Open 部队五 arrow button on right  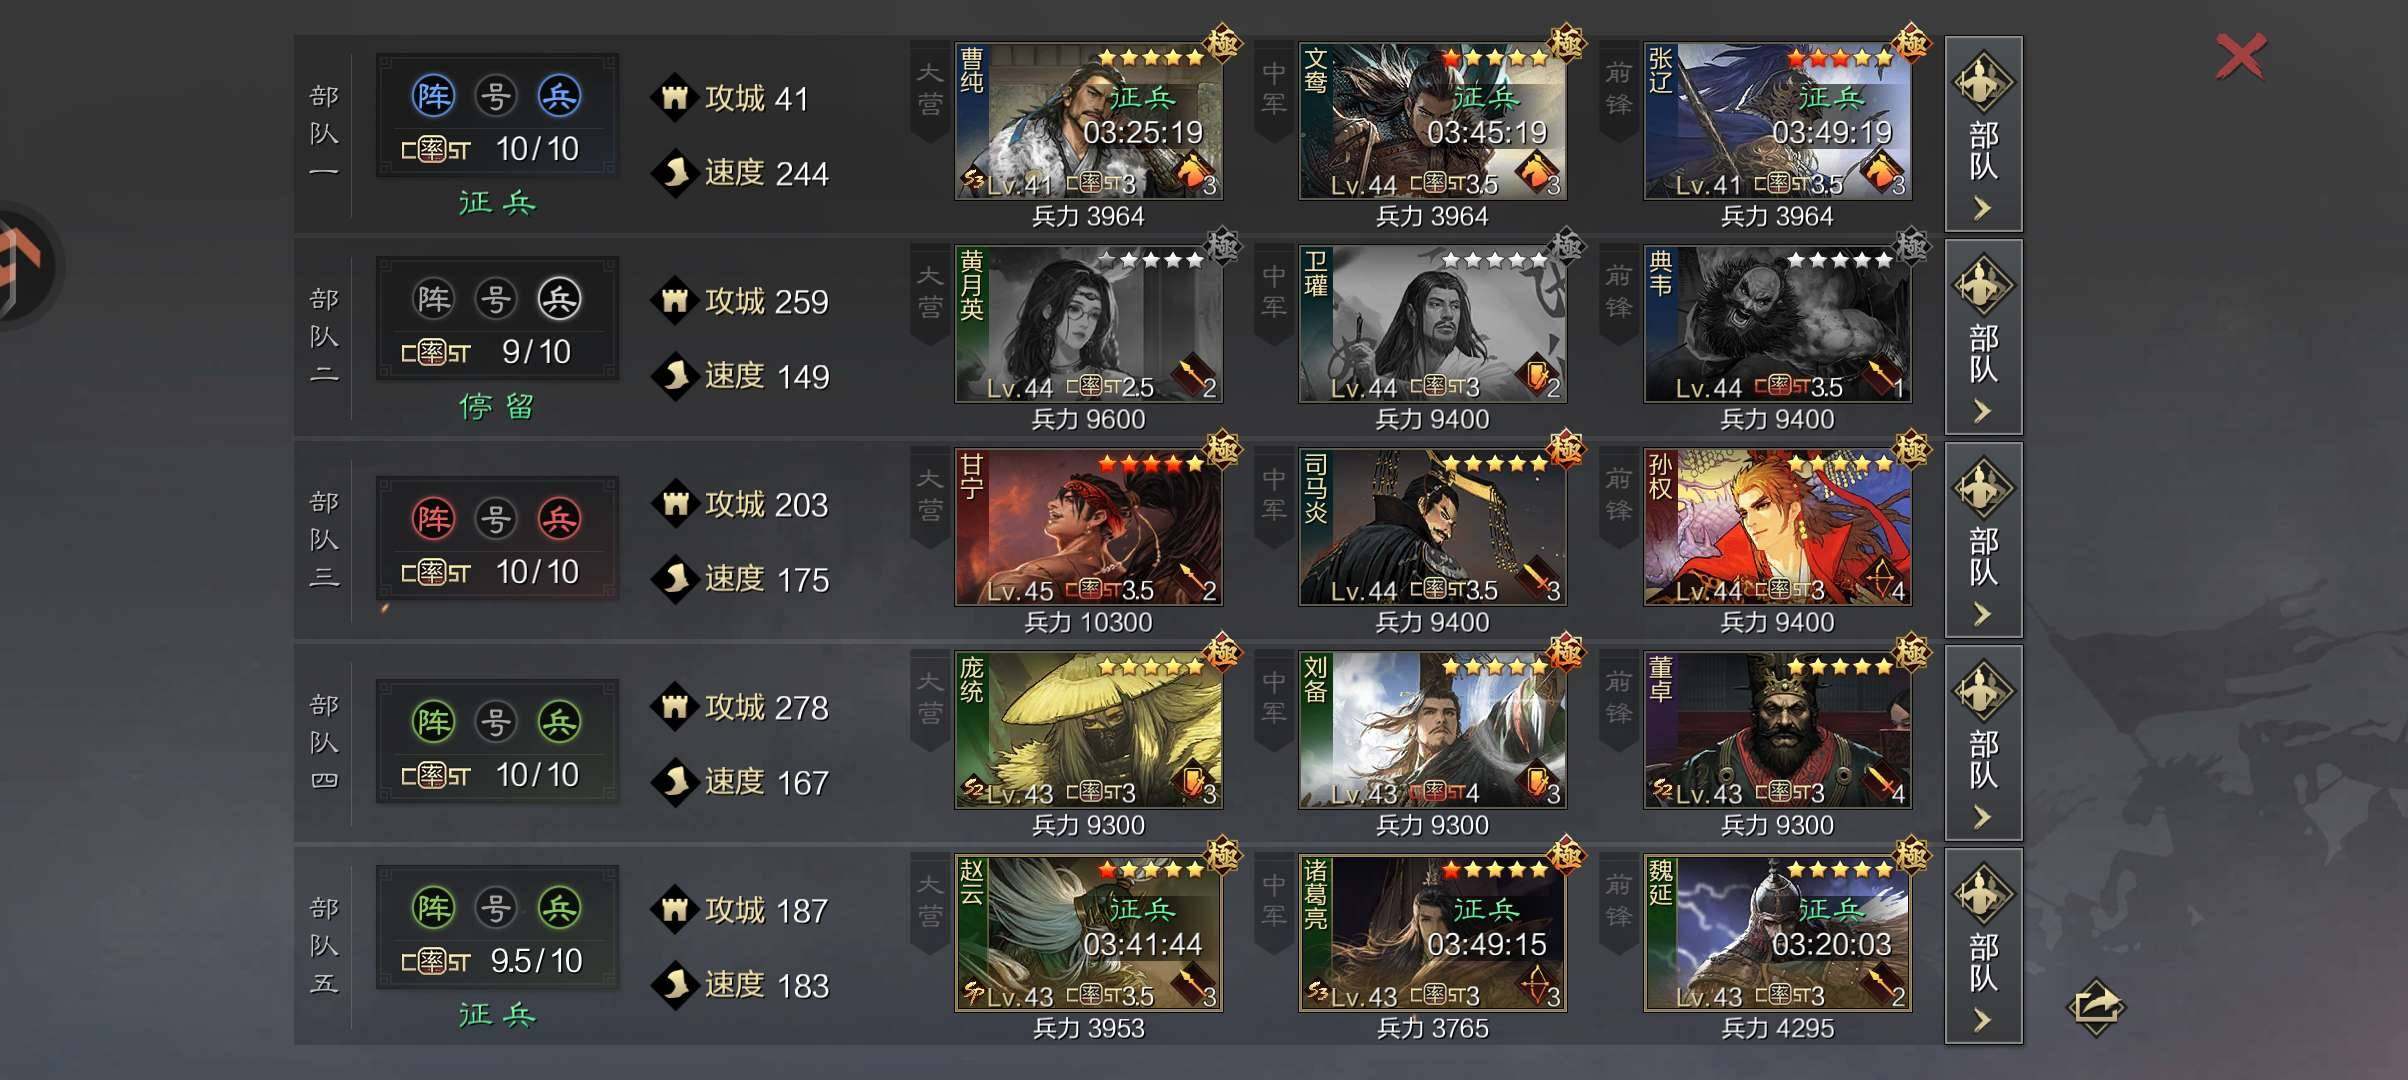1983,946
